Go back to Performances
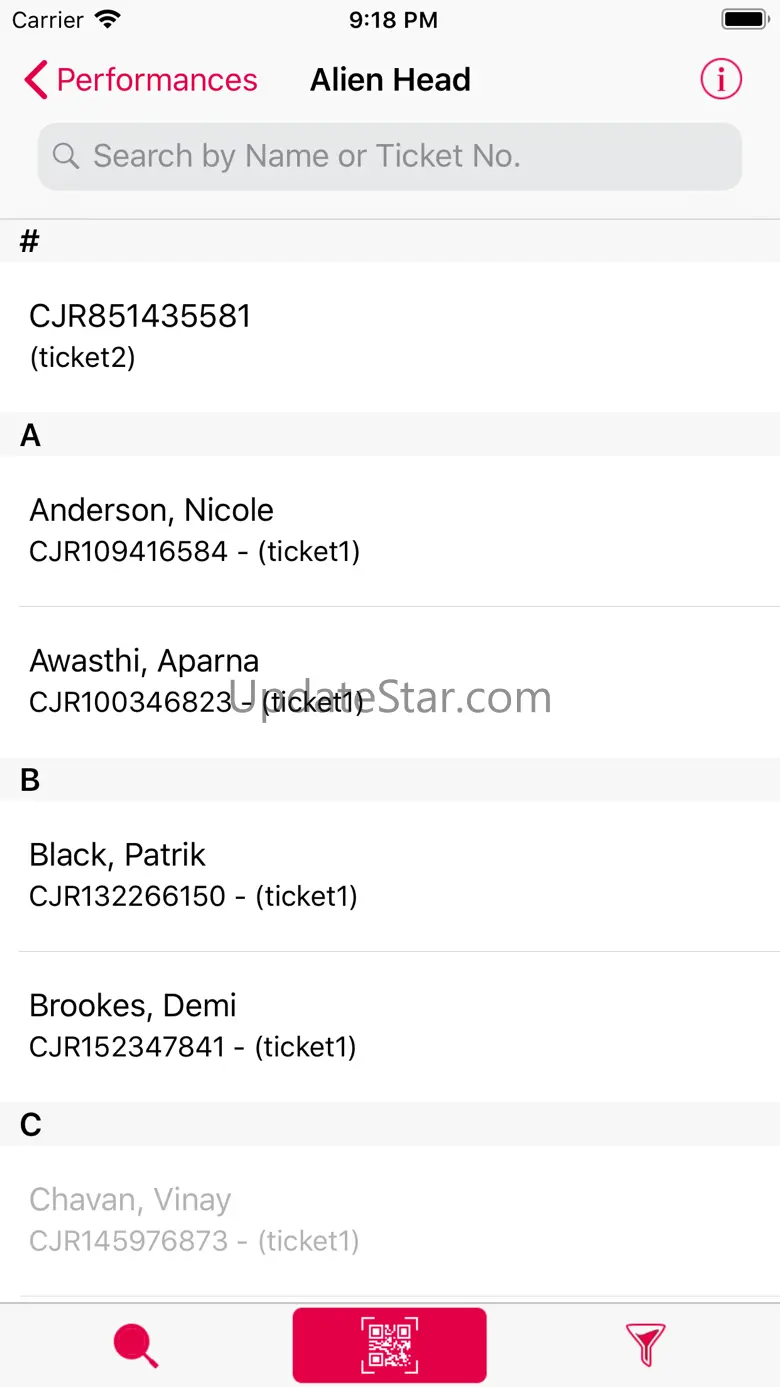 156,80
